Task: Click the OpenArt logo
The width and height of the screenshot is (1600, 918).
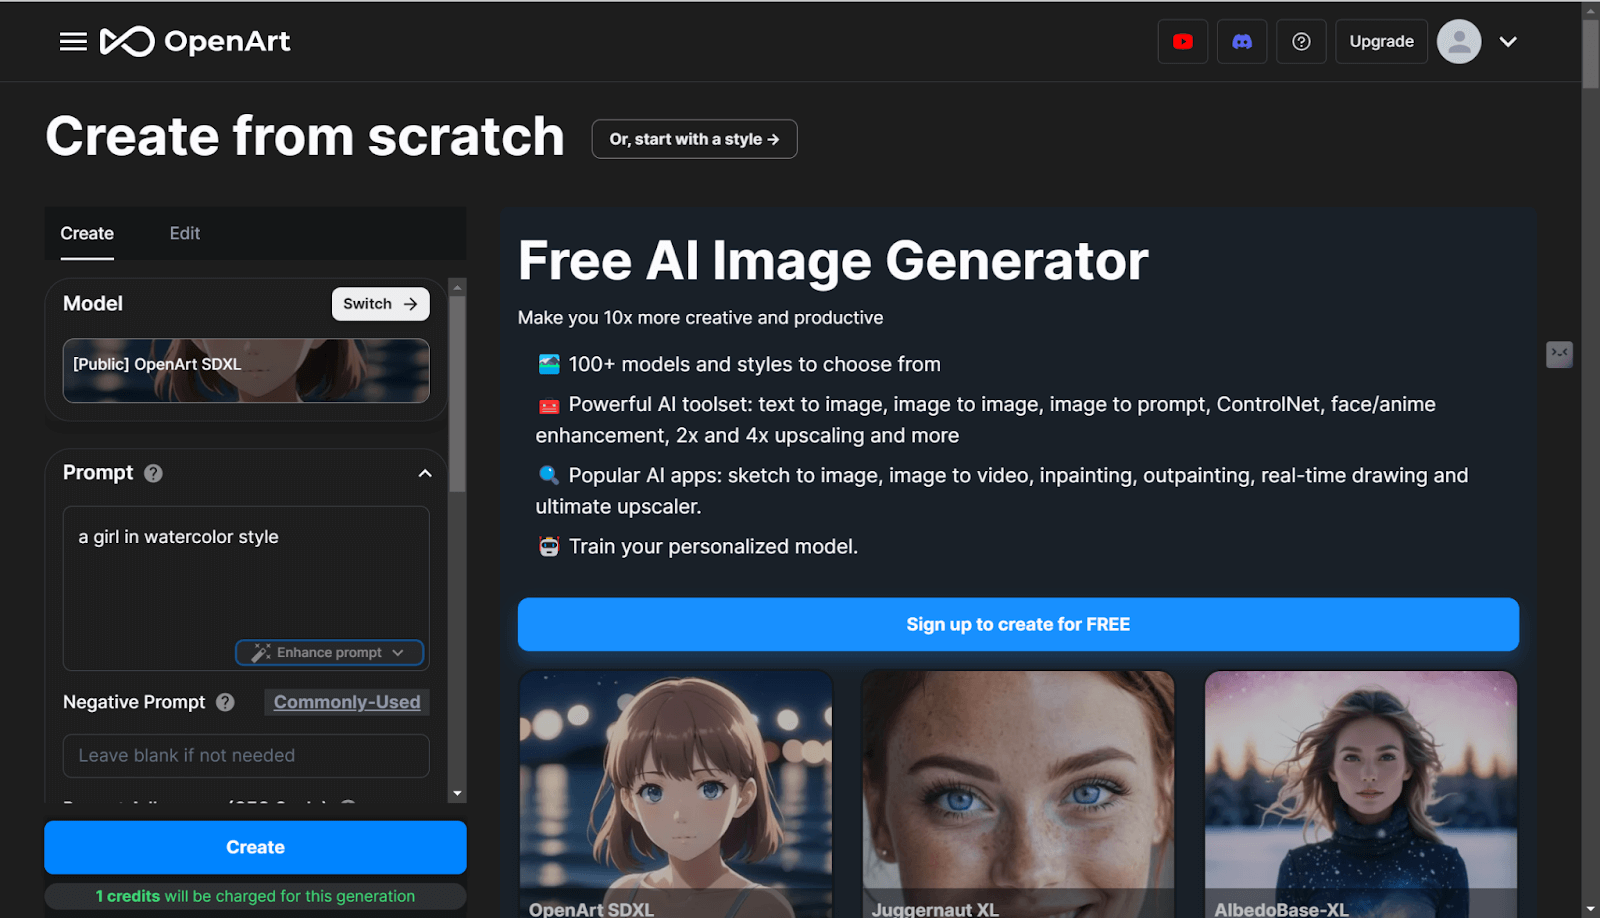Action: coord(195,41)
